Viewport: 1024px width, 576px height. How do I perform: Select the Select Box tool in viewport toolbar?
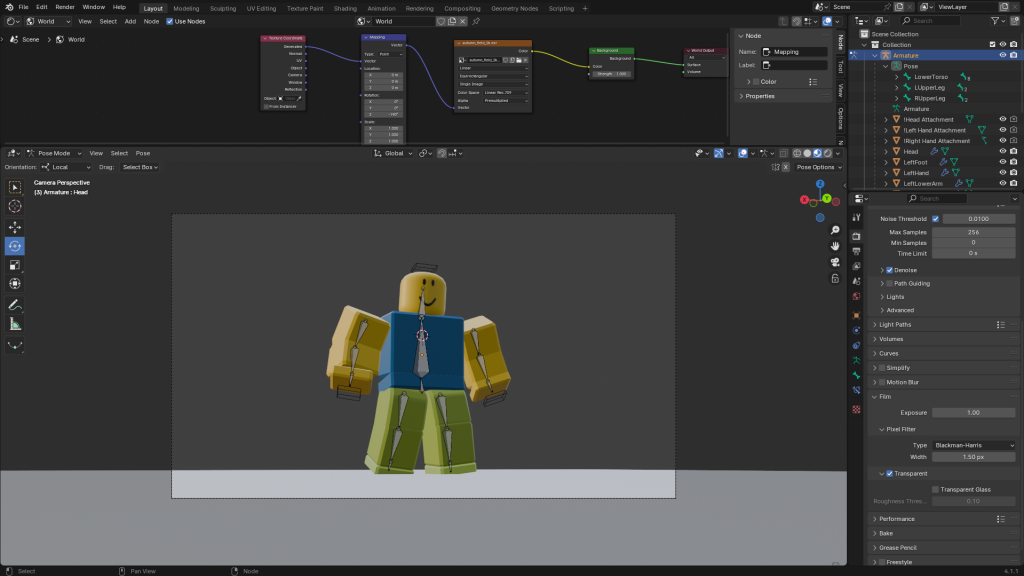point(14,187)
